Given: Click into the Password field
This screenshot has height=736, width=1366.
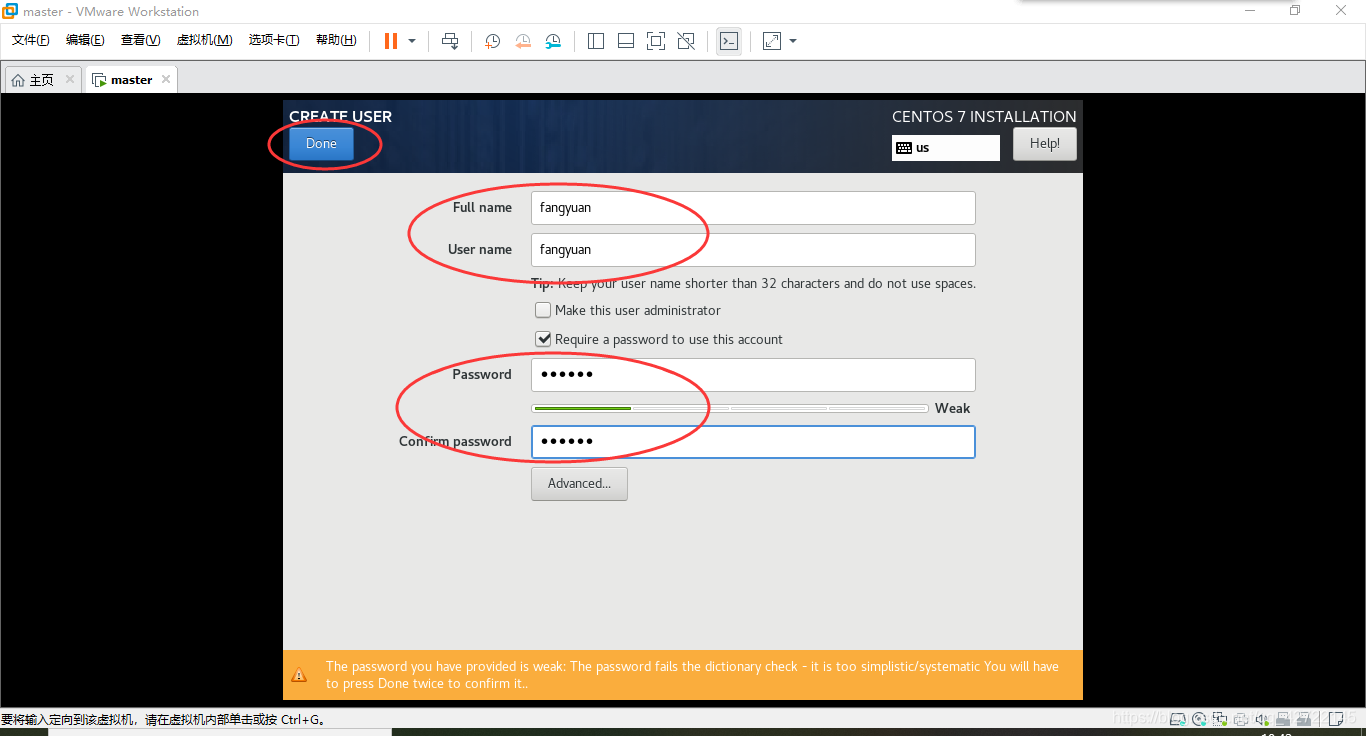Looking at the screenshot, I should [753, 375].
